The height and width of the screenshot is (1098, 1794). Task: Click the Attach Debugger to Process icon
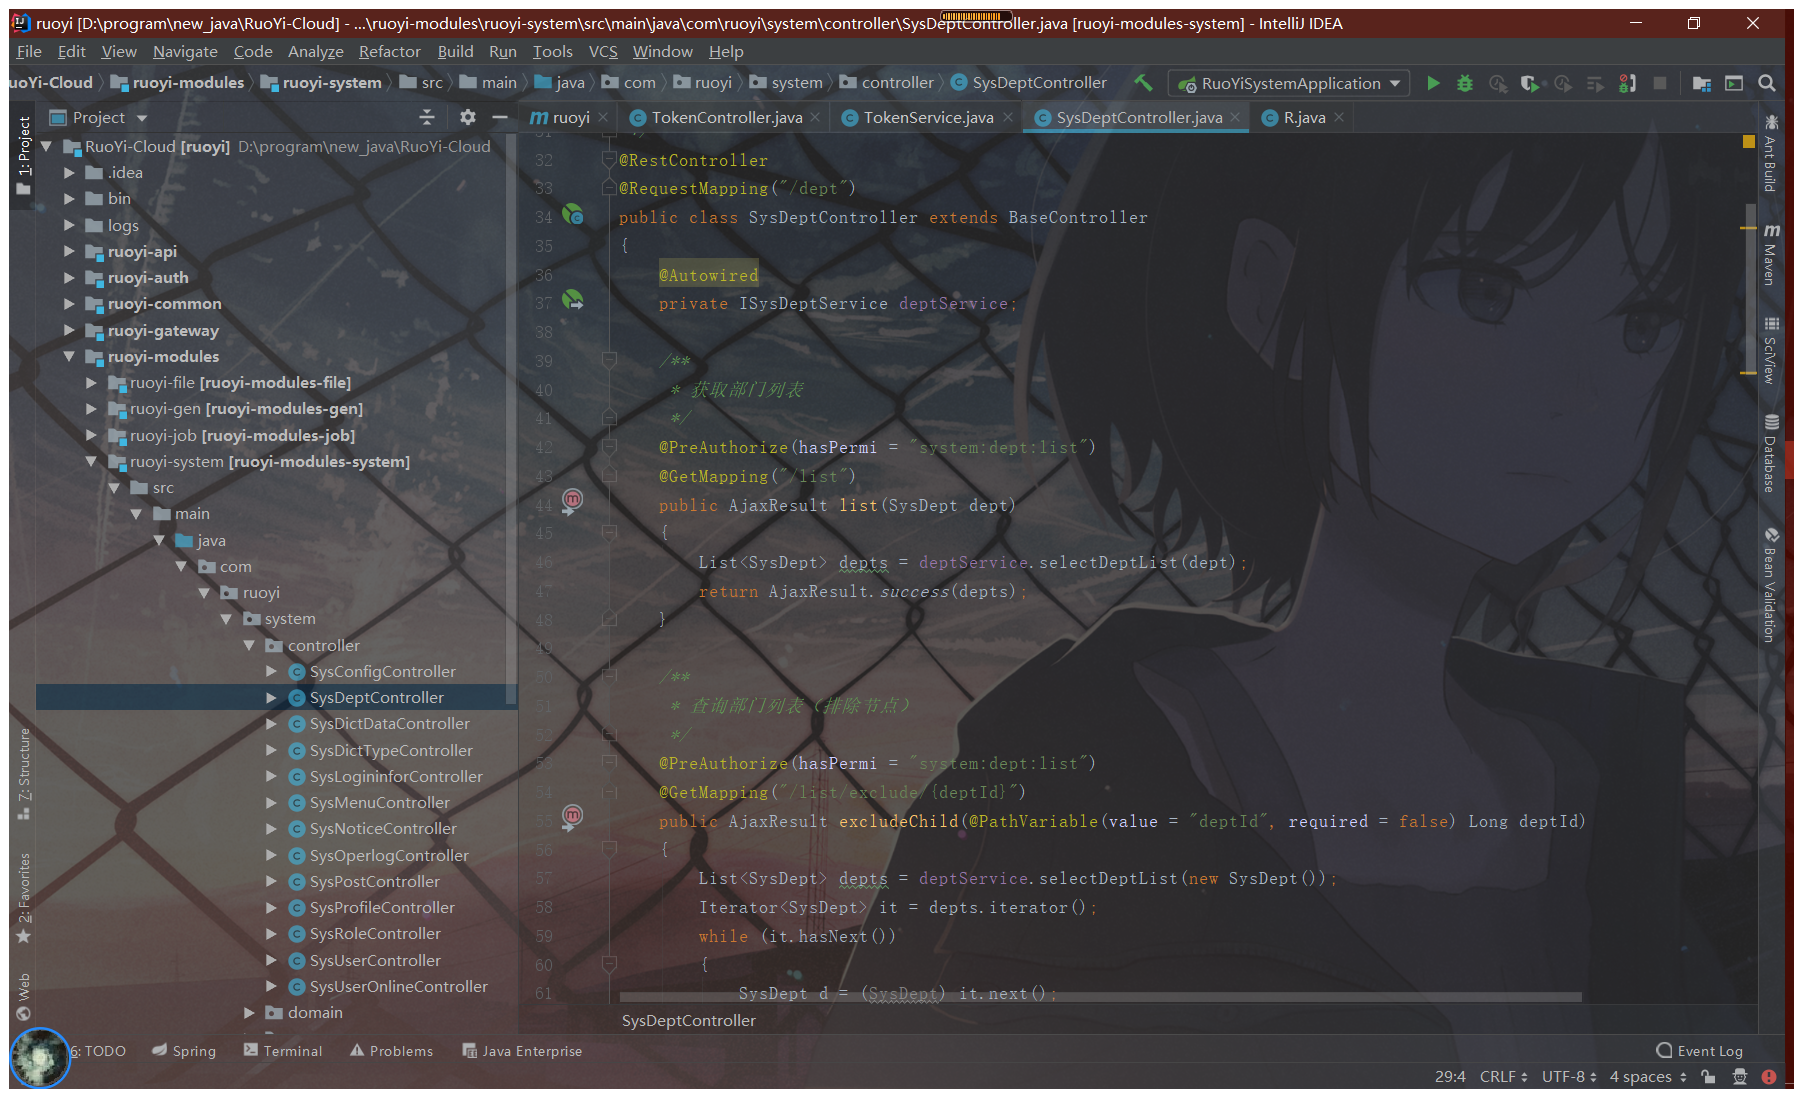point(1627,83)
